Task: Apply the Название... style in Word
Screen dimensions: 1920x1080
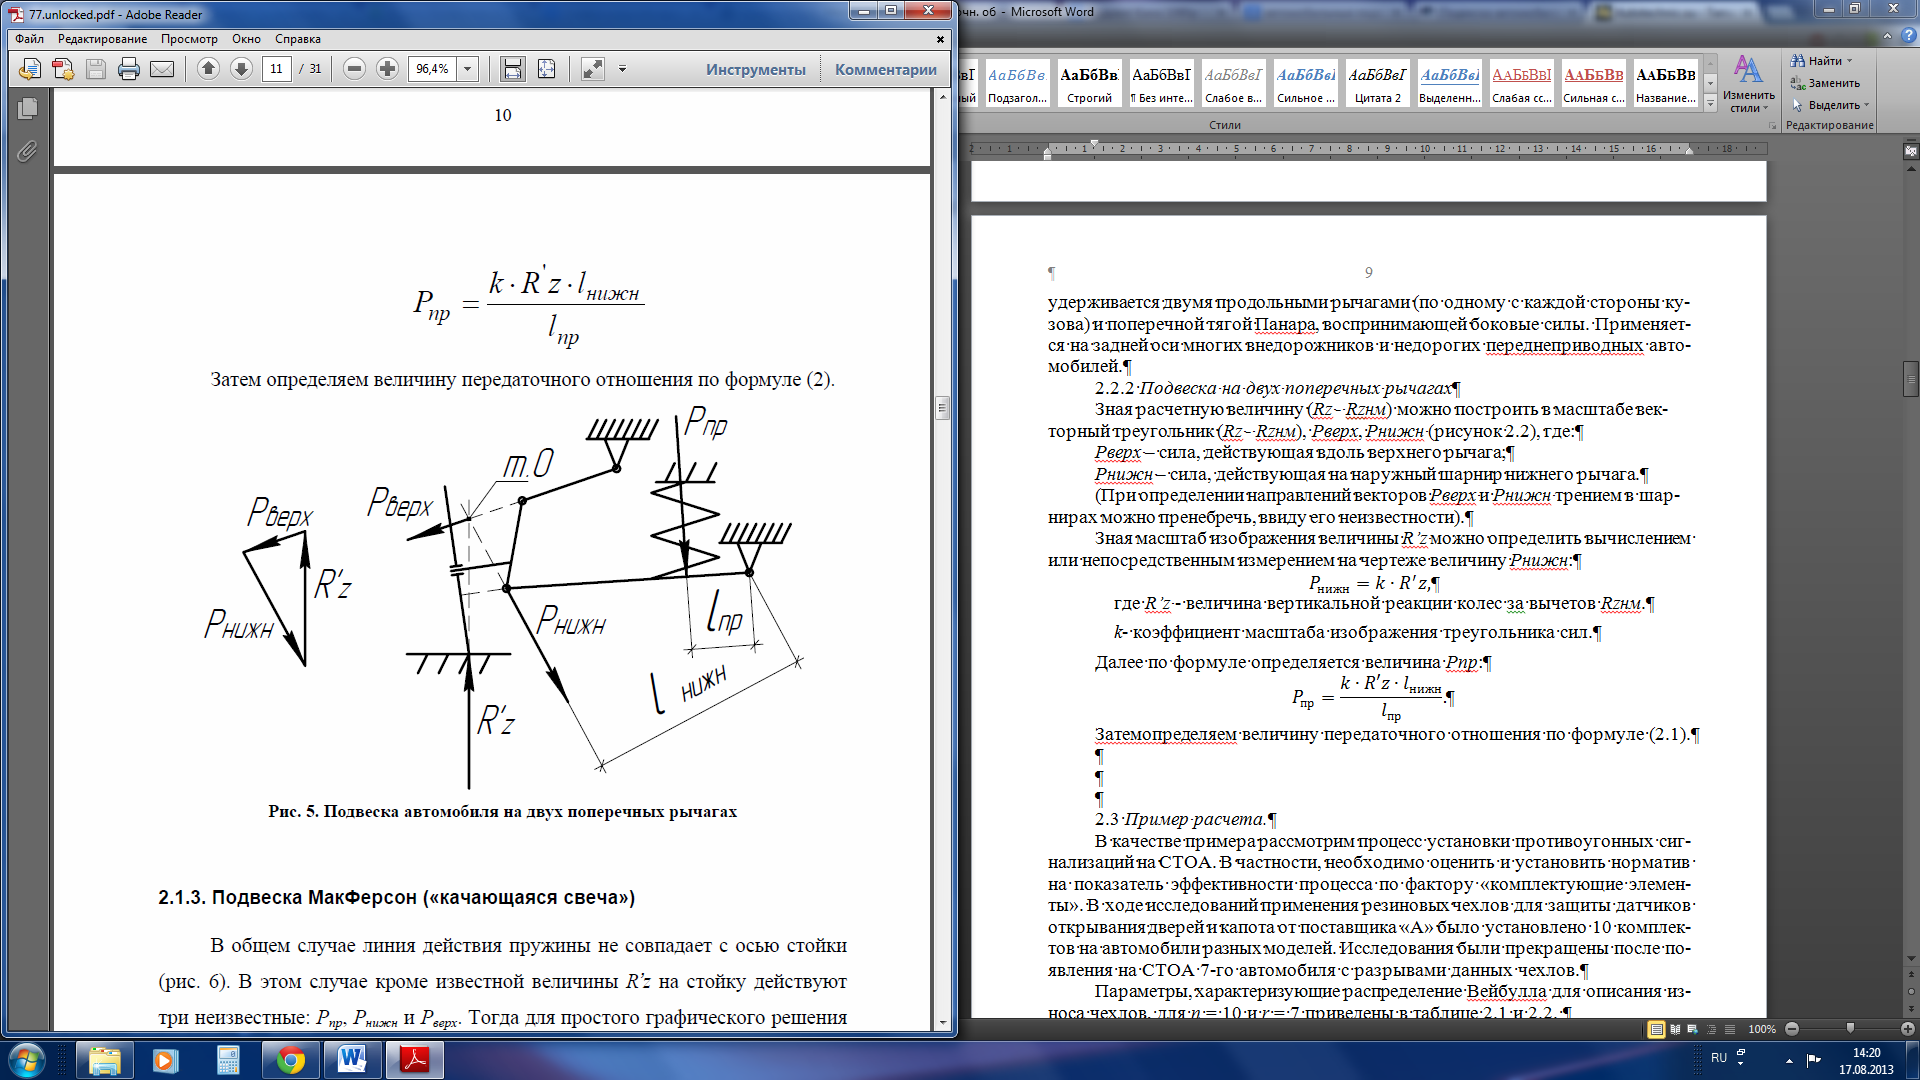Action: click(1666, 83)
